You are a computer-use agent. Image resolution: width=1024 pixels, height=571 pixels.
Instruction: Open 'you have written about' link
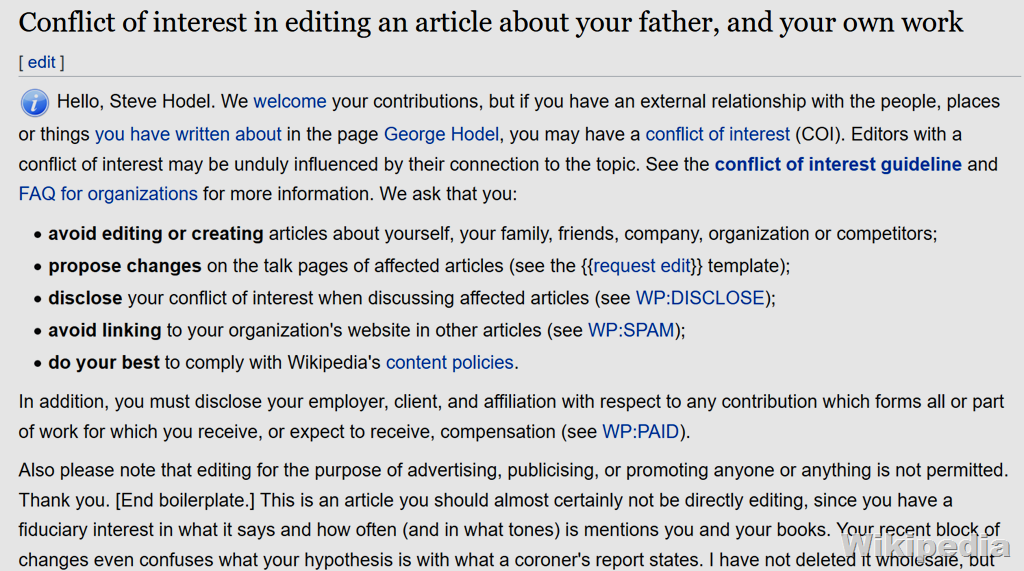(x=188, y=134)
